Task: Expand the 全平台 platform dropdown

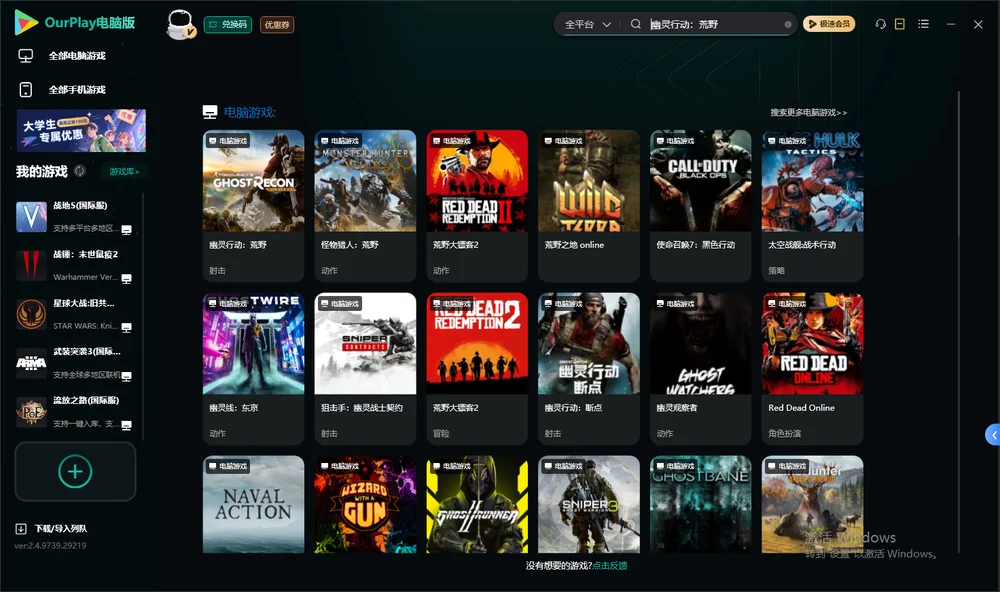Action: [587, 24]
